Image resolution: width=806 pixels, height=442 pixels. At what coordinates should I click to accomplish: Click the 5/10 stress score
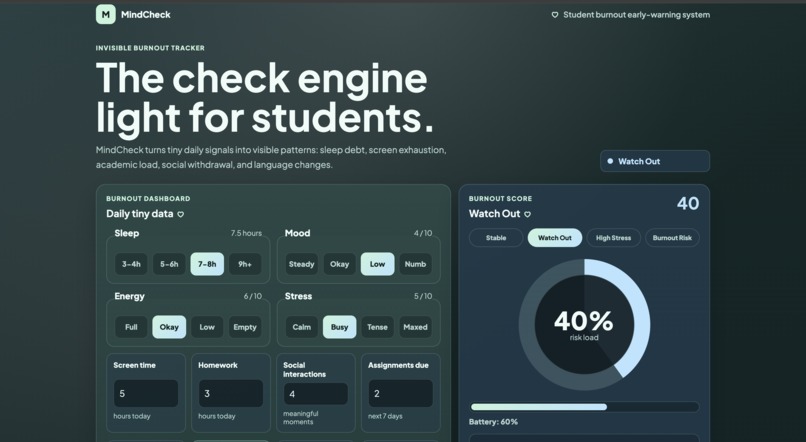click(x=423, y=296)
